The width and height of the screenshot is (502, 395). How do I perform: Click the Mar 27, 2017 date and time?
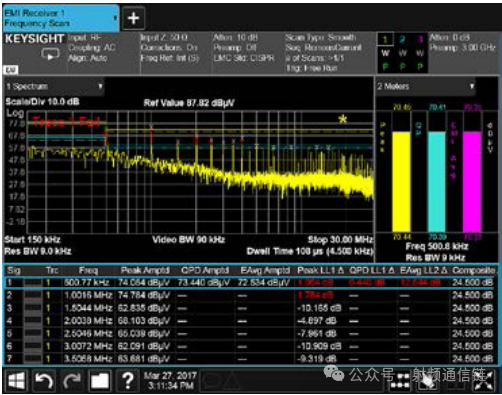click(x=170, y=380)
